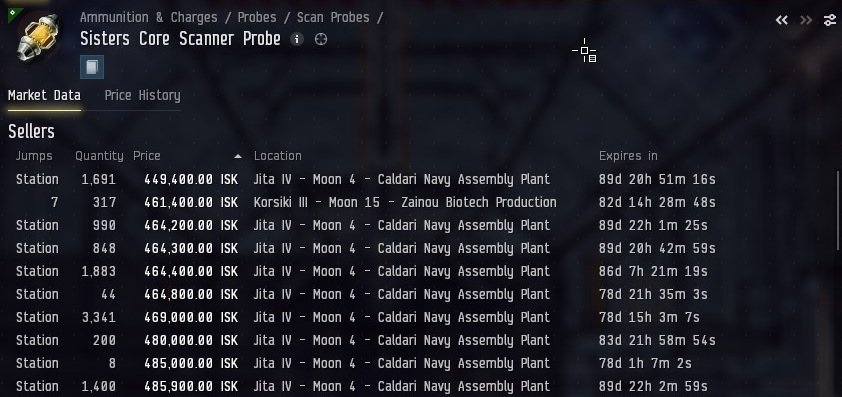
Task: Sort sellers by the Jumps column
Action: pos(34,156)
